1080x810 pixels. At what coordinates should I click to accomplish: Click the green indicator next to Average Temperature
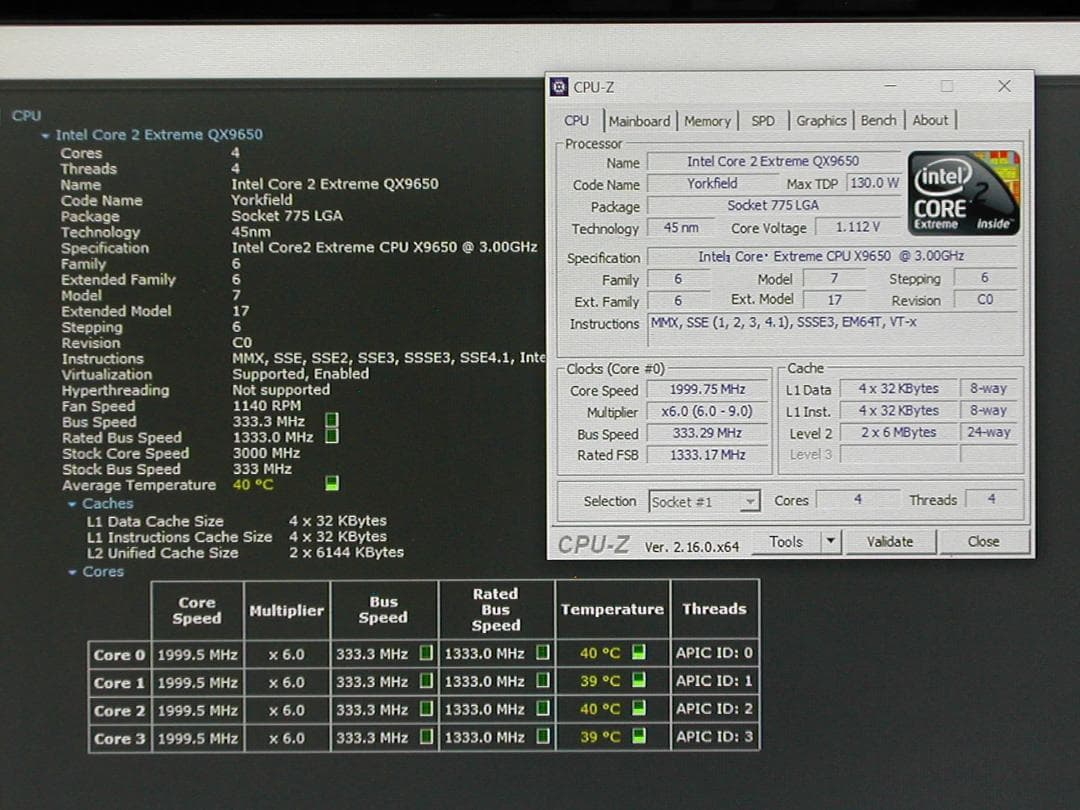pyautogui.click(x=330, y=484)
